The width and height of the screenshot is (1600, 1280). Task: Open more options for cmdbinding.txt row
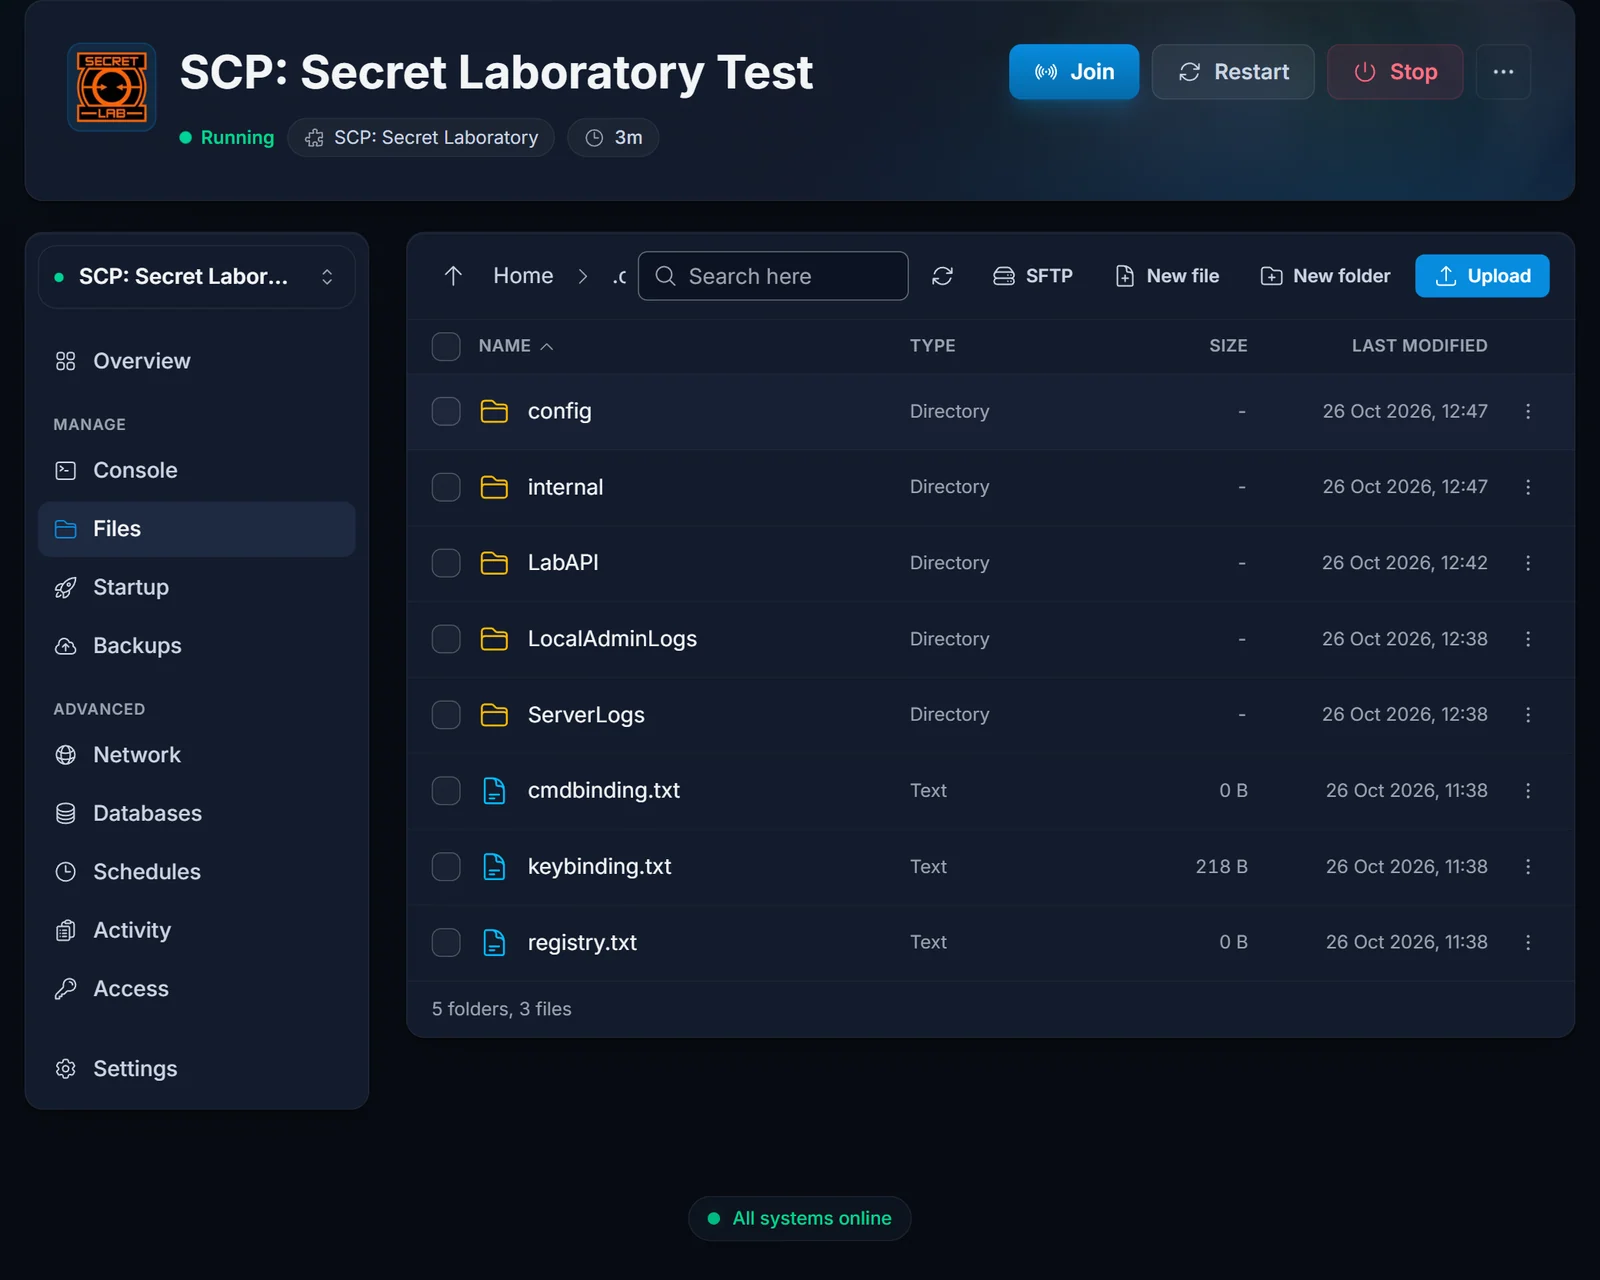point(1528,790)
